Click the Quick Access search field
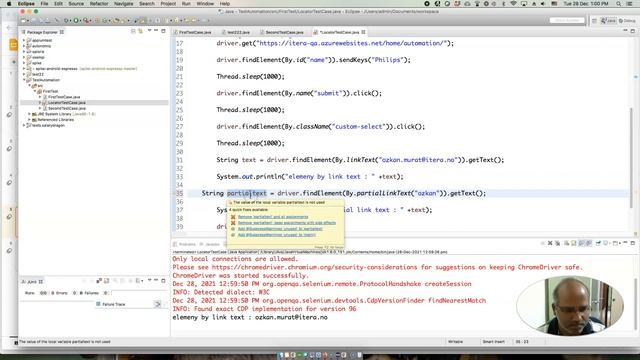The image size is (640, 360). pos(567,20)
